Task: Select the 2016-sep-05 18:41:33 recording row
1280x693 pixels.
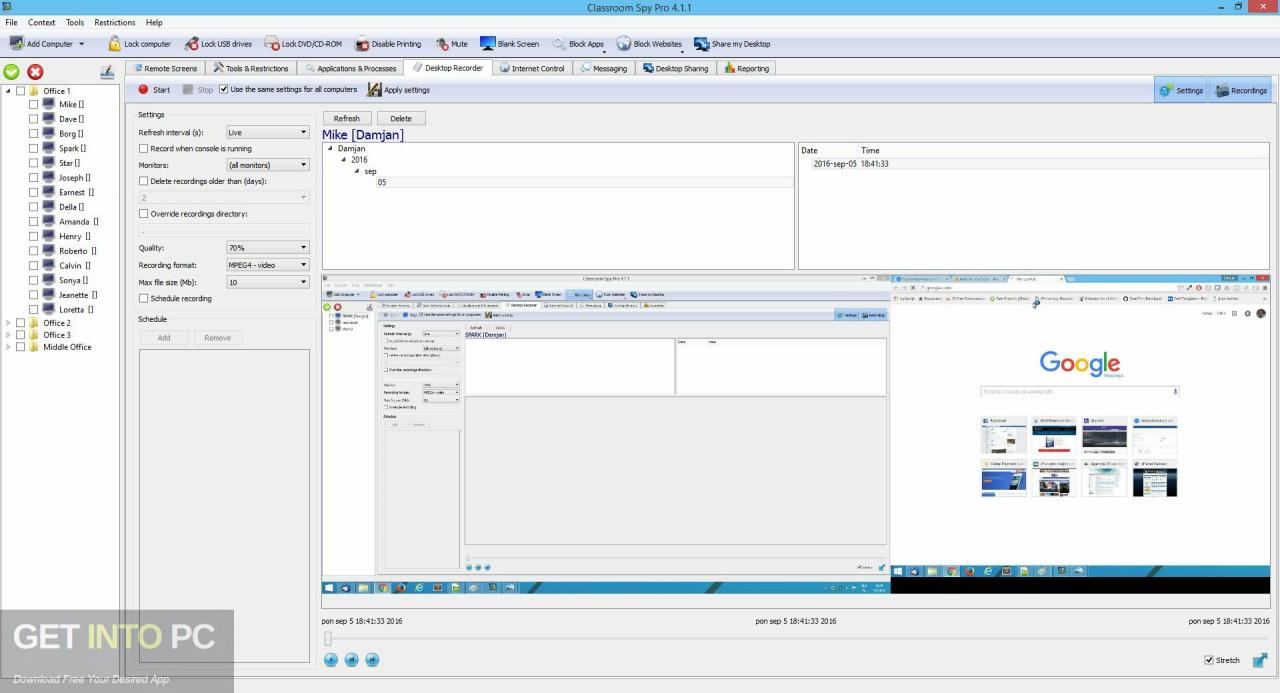Action: pos(1034,163)
